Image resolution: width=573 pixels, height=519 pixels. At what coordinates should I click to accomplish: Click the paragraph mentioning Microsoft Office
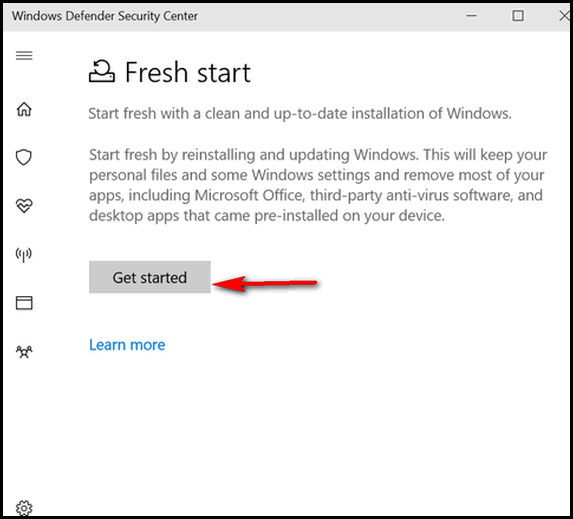[x=318, y=185]
